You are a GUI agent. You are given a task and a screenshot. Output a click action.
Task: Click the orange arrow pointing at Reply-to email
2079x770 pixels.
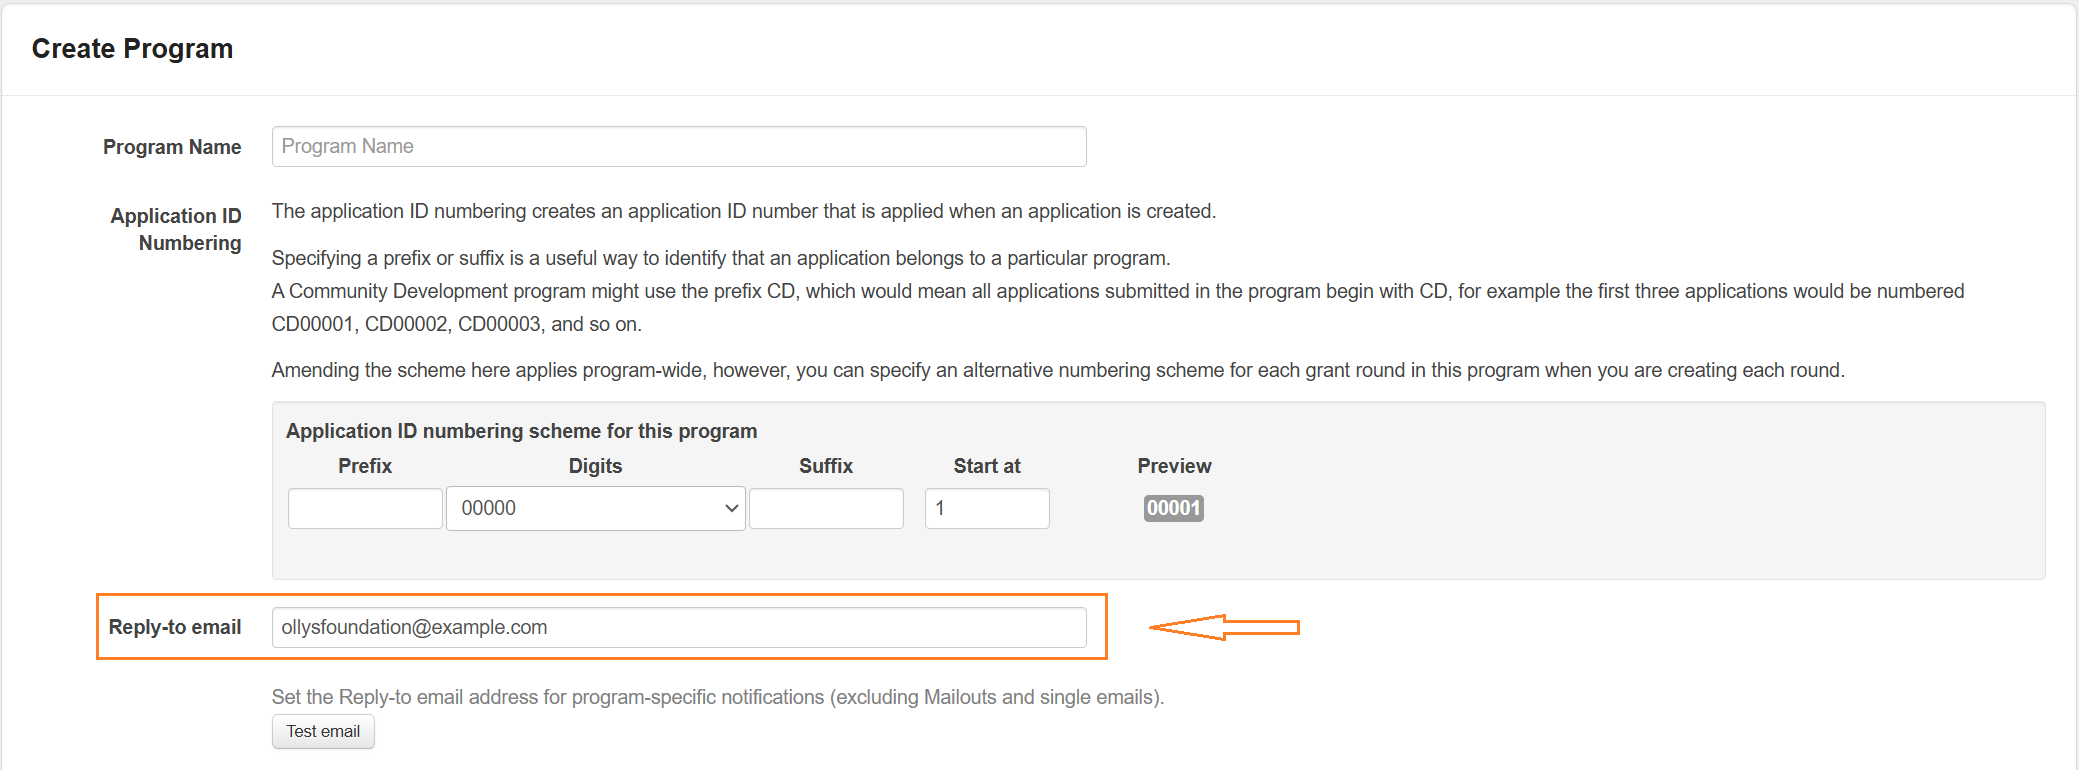click(1223, 627)
